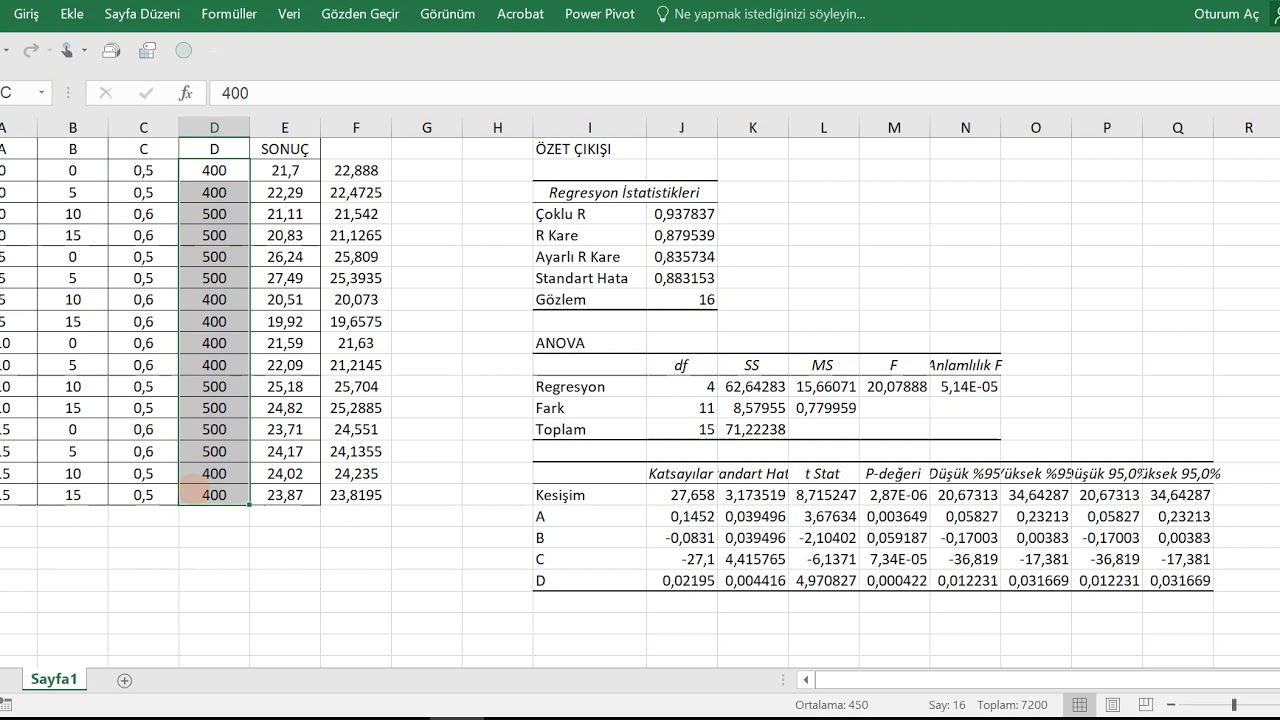Select column E header

[285, 127]
